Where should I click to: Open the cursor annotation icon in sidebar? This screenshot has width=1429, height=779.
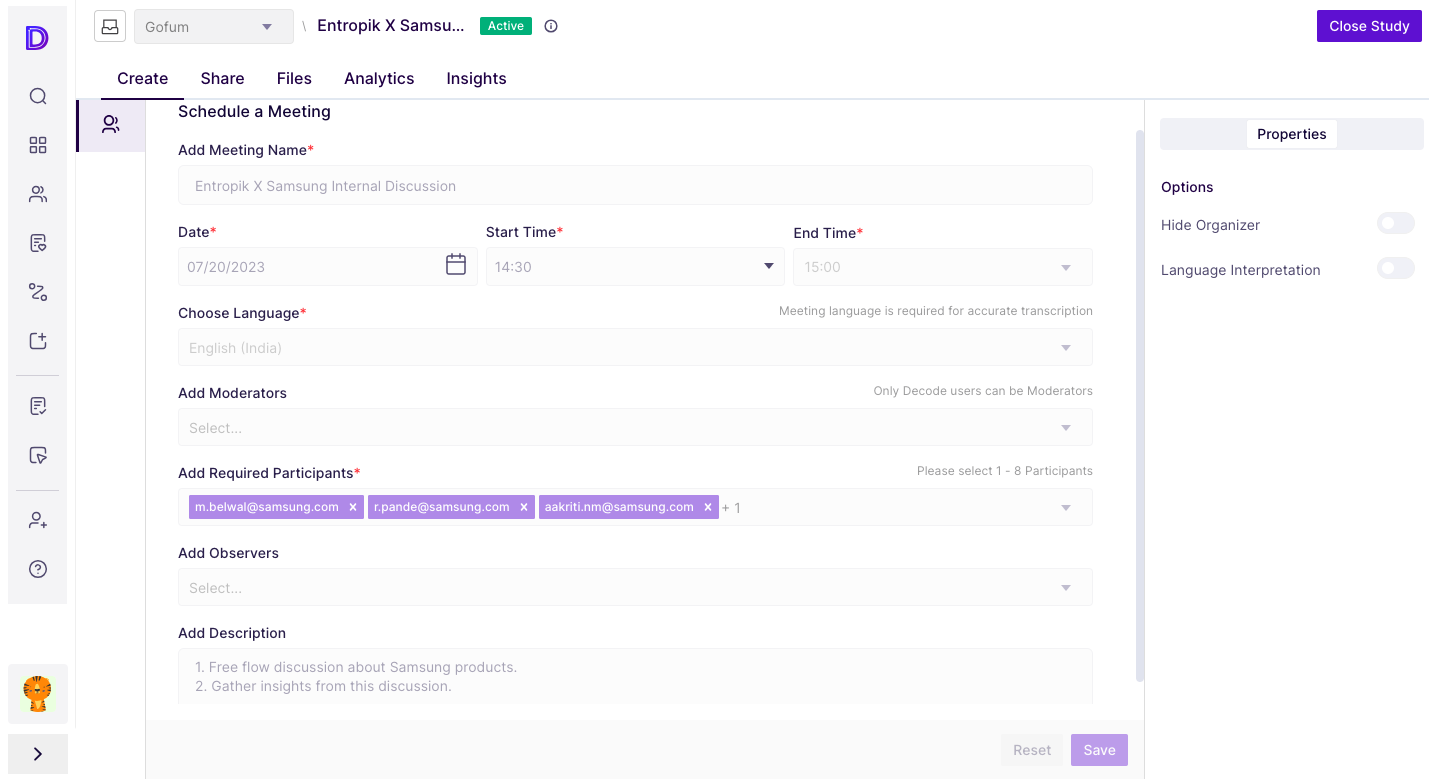[38, 455]
